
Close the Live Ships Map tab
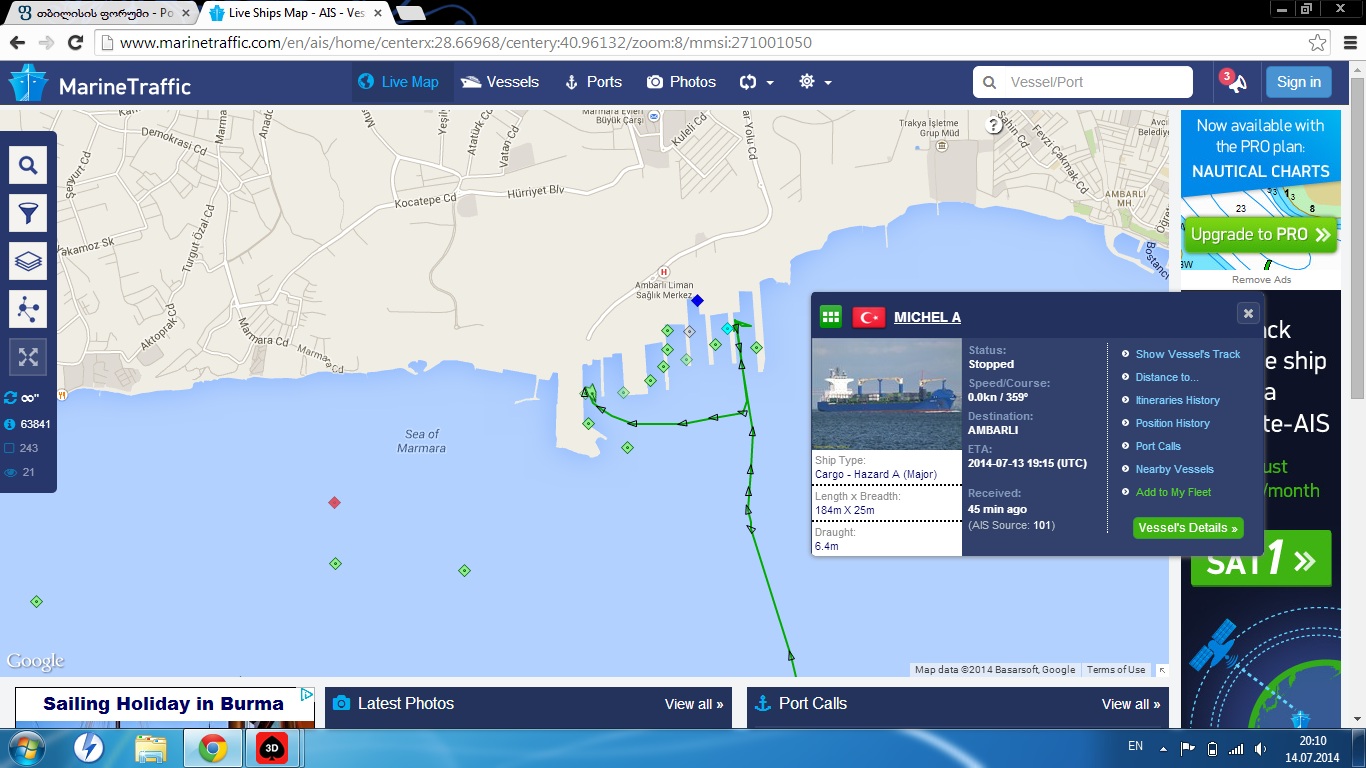pyautogui.click(x=377, y=13)
